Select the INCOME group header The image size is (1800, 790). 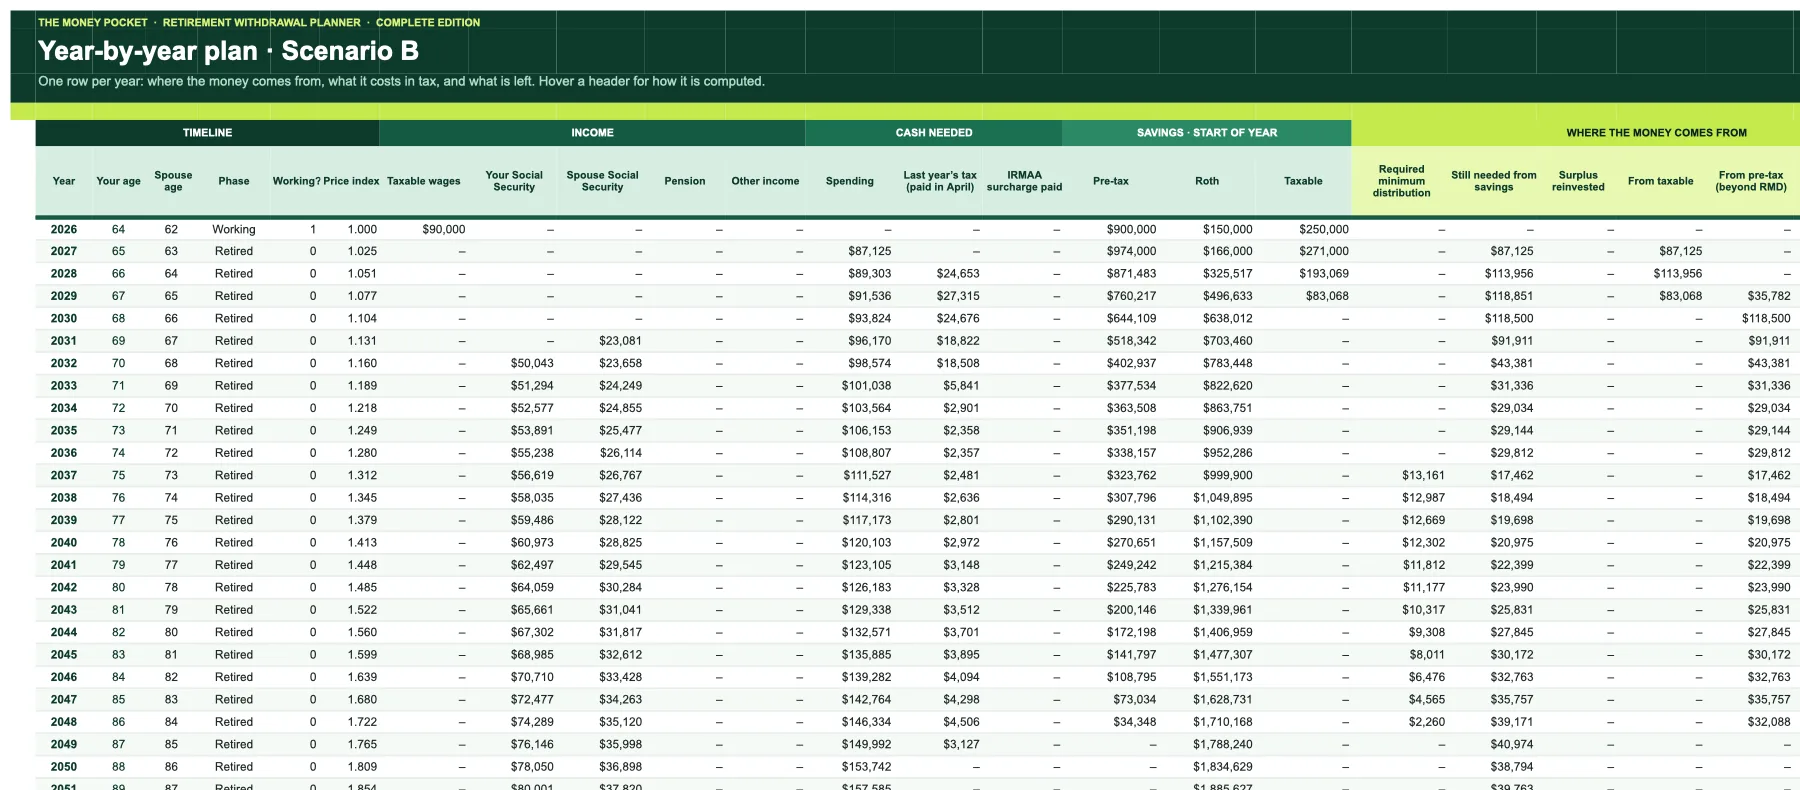pos(592,133)
